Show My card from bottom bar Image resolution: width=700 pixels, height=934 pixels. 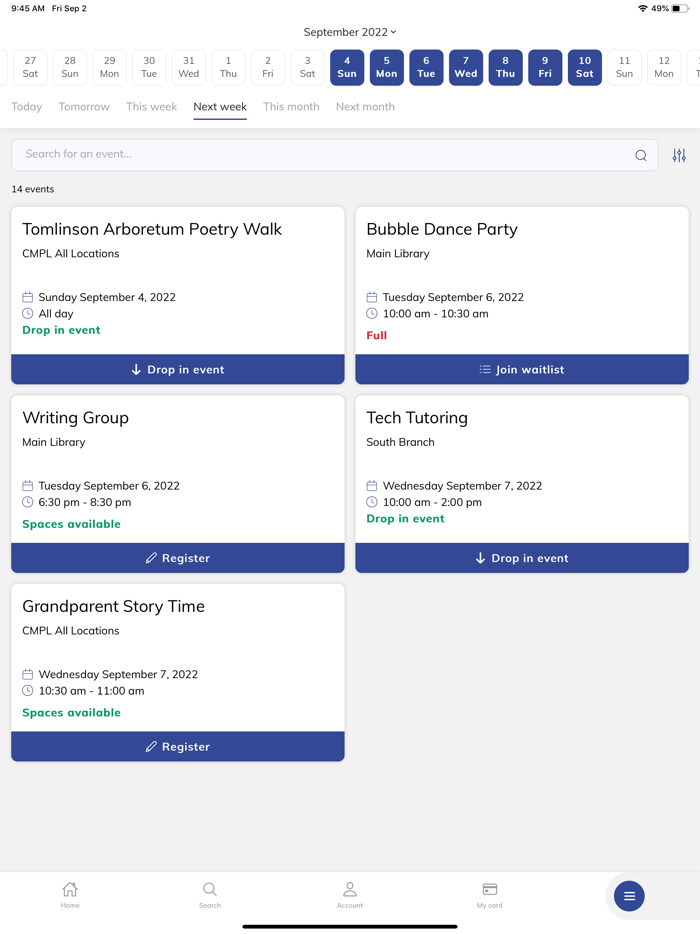[x=490, y=894]
